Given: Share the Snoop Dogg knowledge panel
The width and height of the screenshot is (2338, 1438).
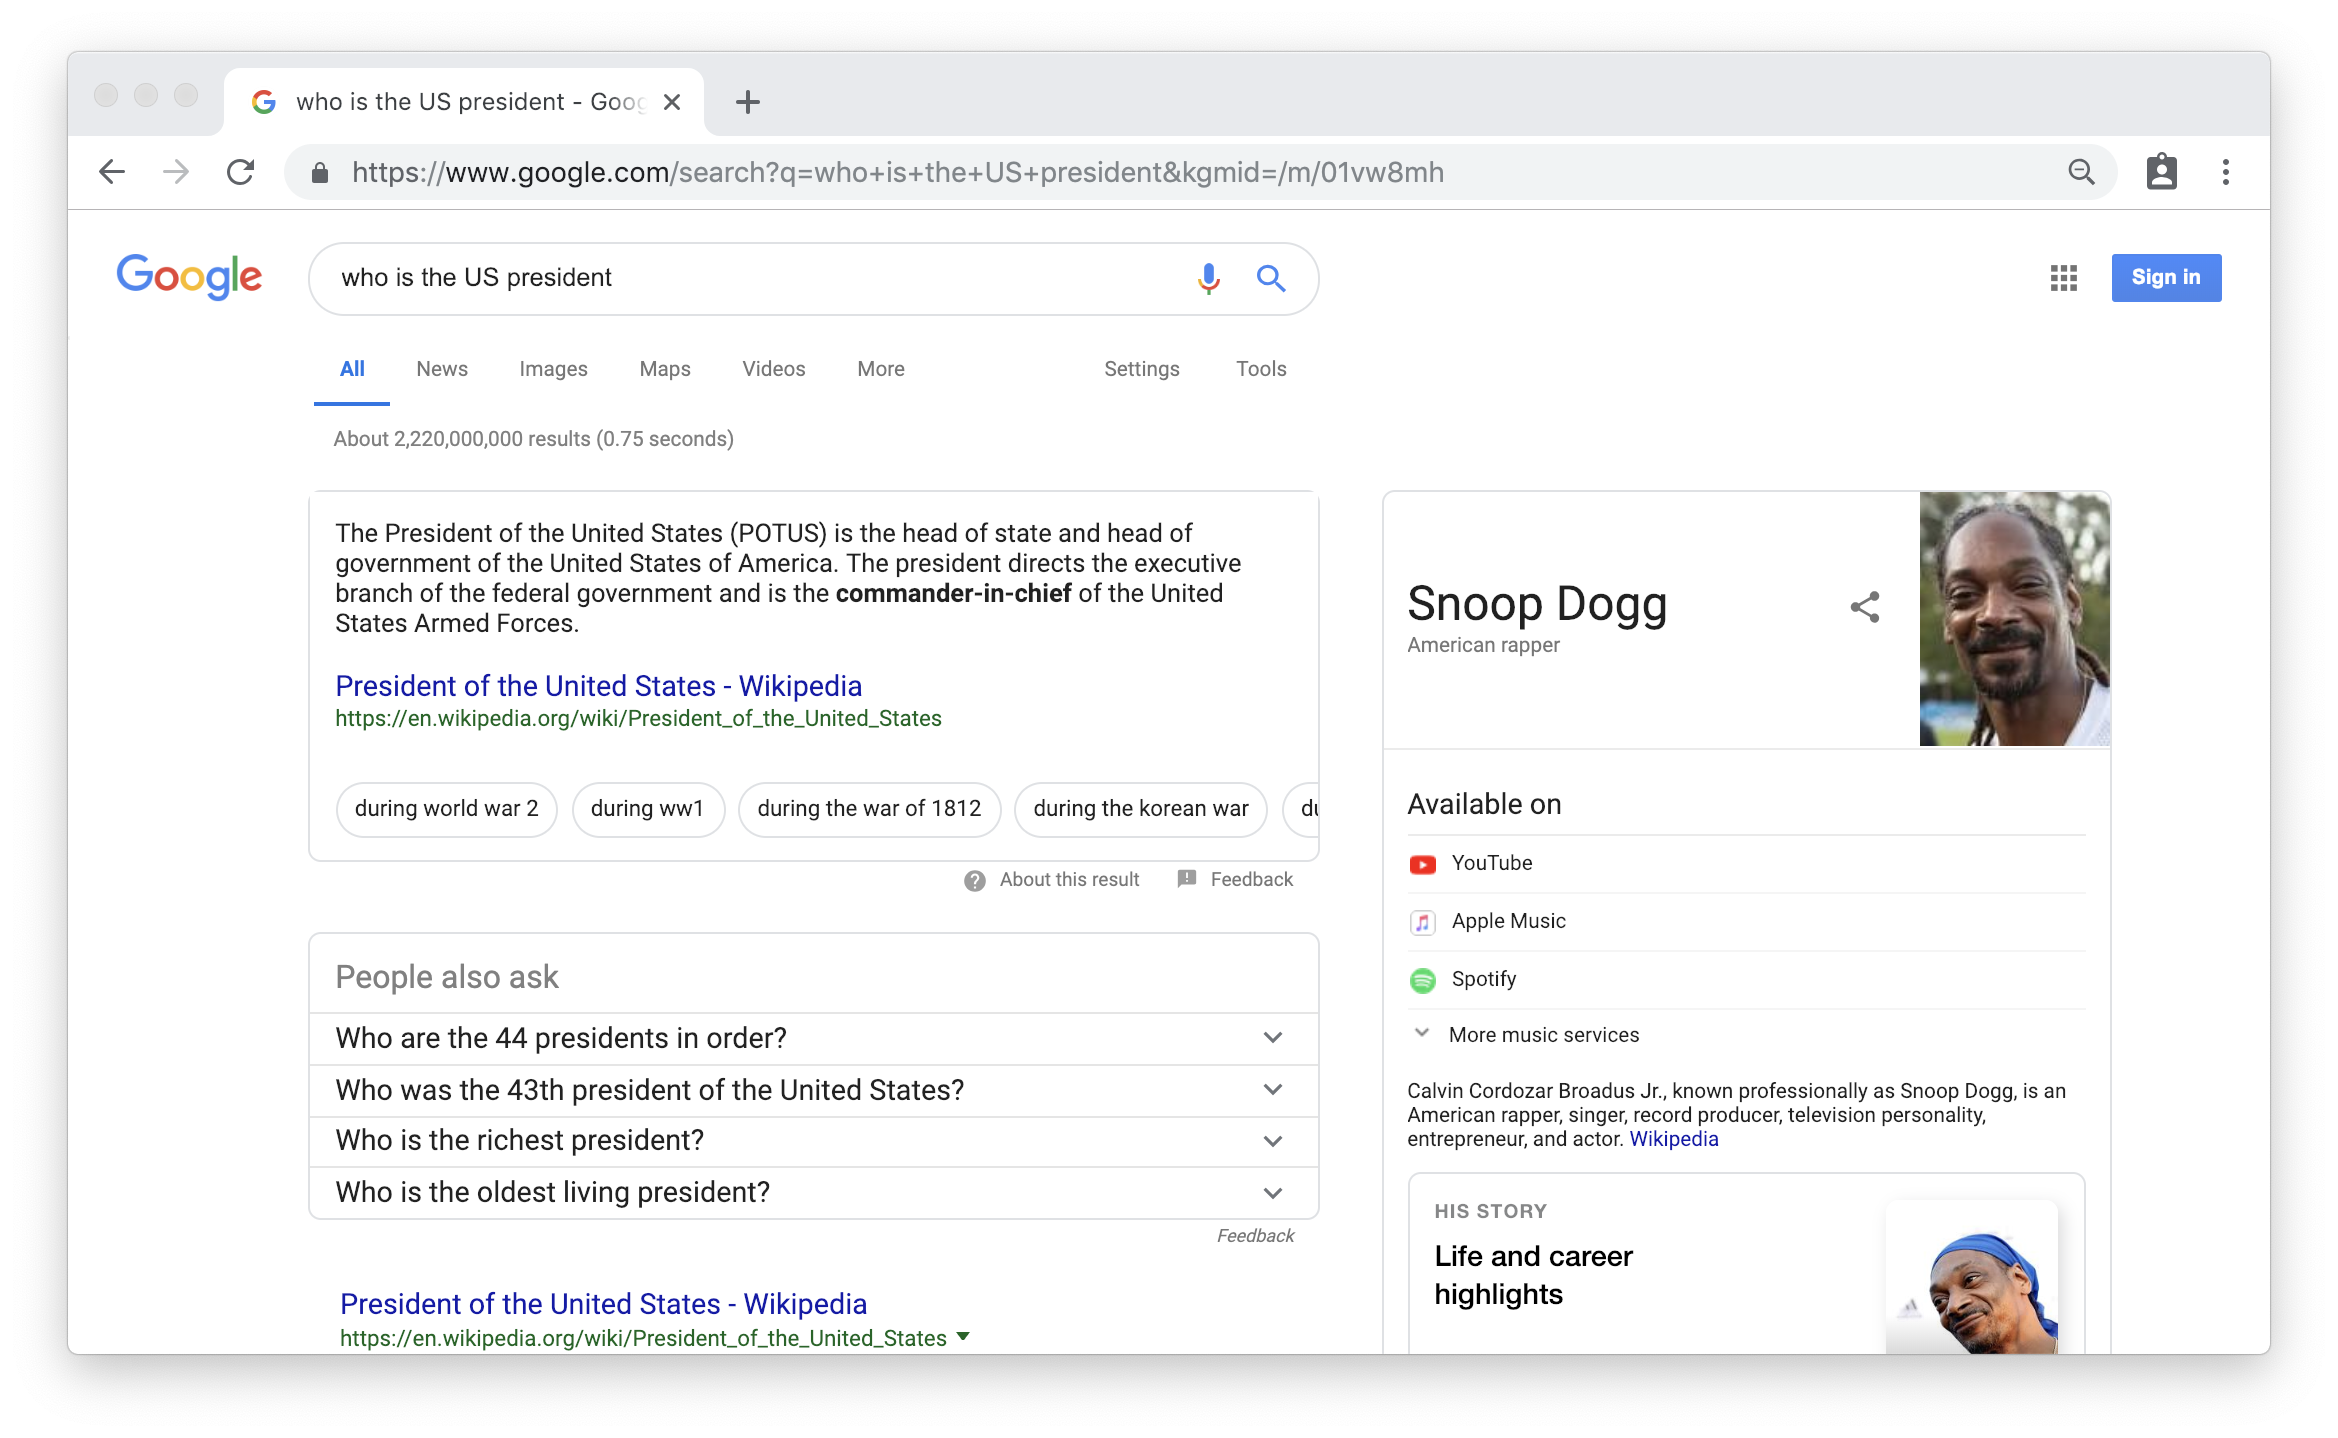Looking at the screenshot, I should (1864, 607).
